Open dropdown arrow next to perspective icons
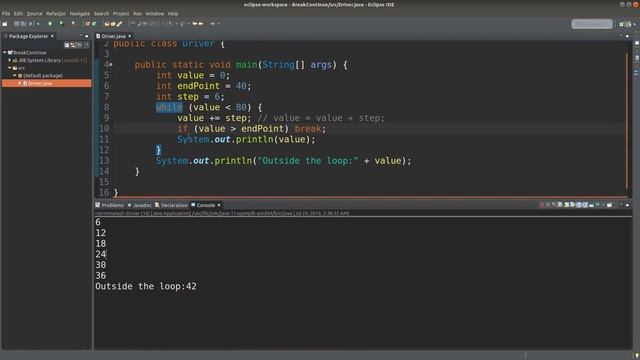This screenshot has width=640, height=360. pyautogui.click(x=635, y=24)
